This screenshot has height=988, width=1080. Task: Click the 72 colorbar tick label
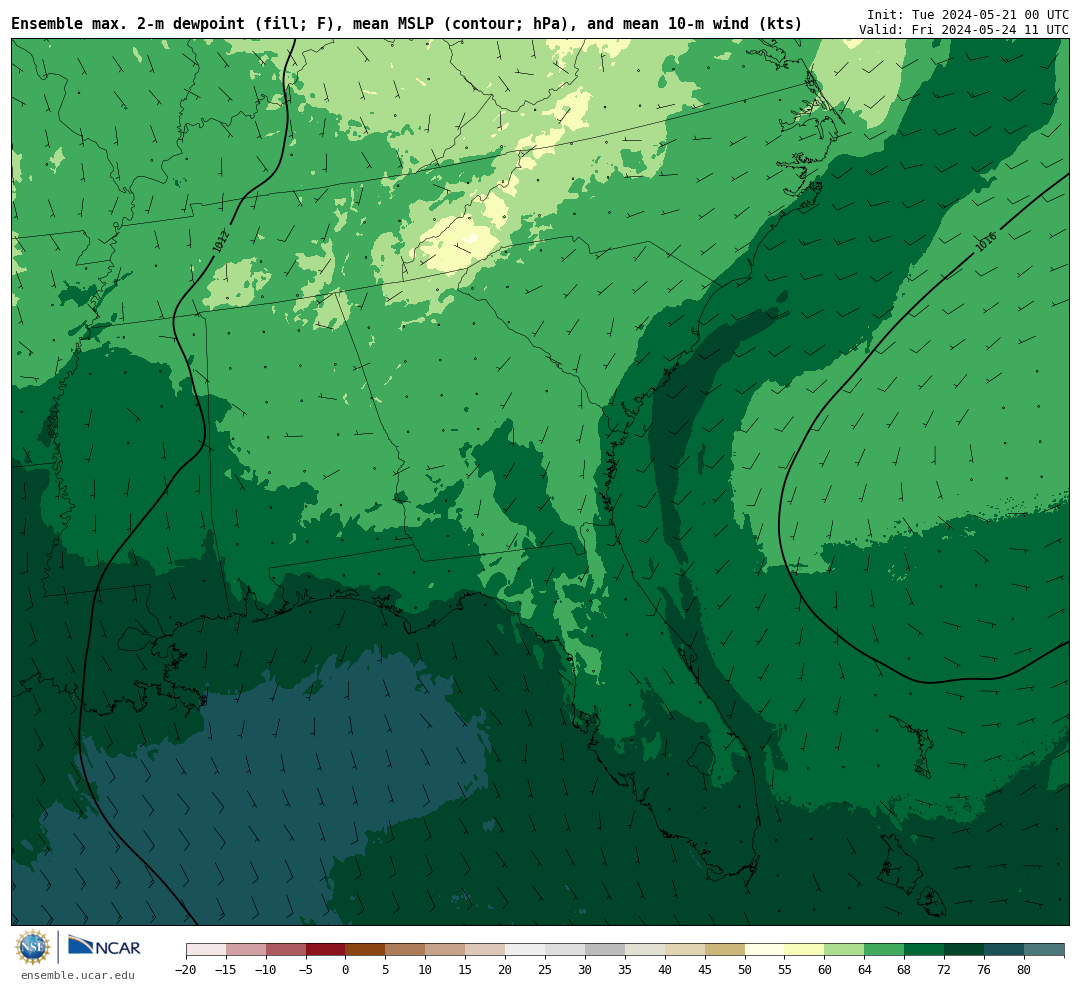click(x=945, y=970)
